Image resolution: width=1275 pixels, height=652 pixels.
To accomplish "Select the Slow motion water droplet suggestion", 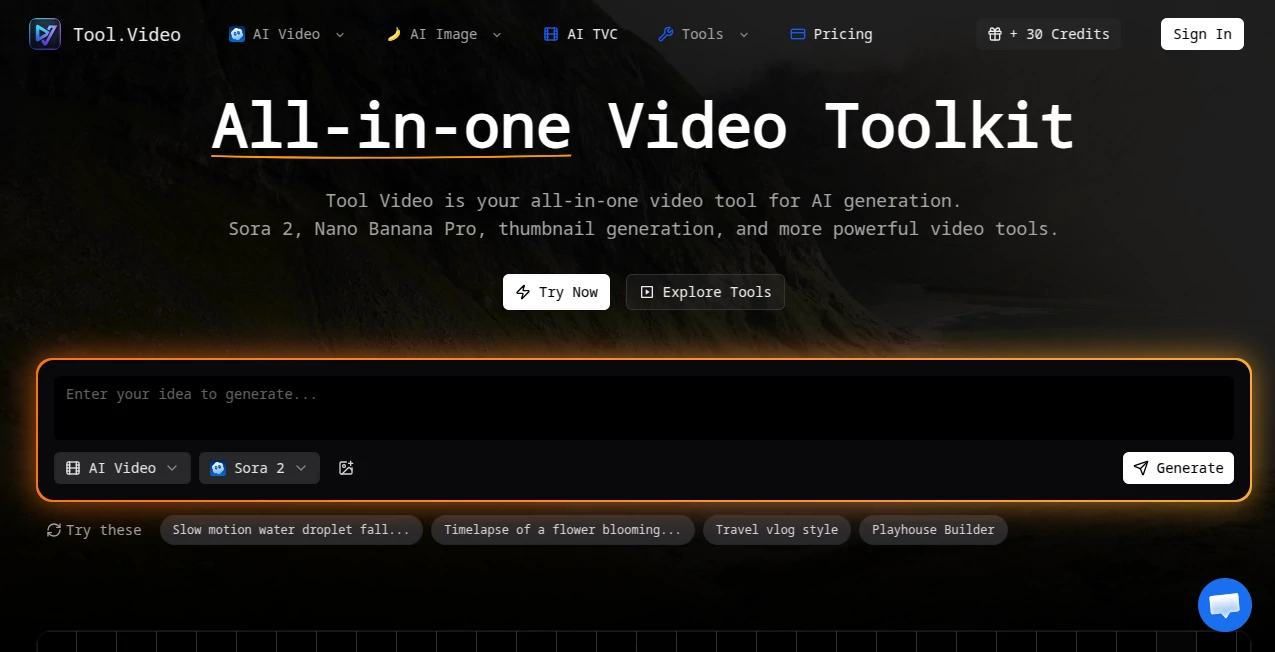I will coord(291,530).
